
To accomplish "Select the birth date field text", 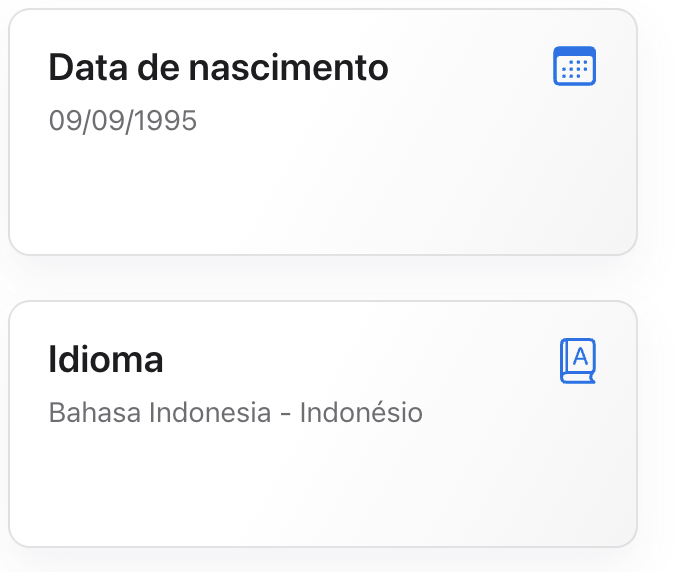I will click(x=123, y=121).
